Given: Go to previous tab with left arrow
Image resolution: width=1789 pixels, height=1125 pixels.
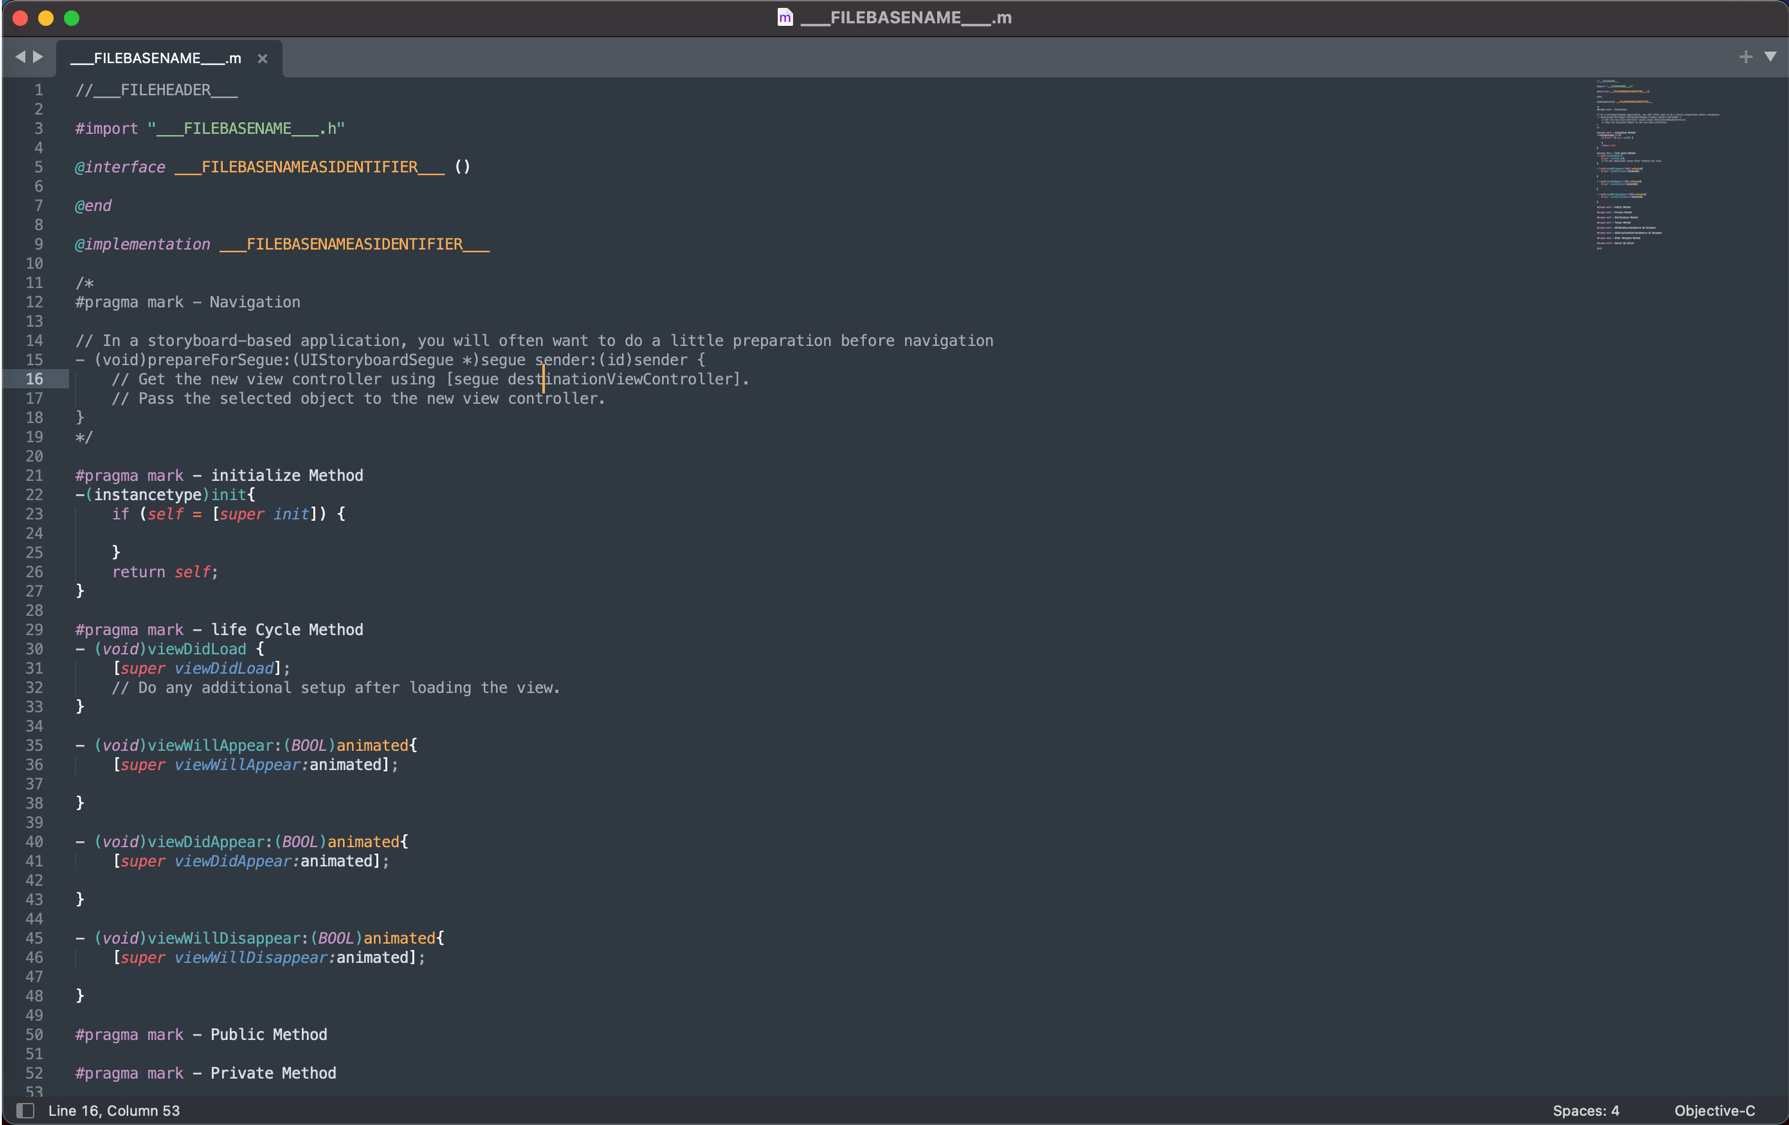Looking at the screenshot, I should [x=20, y=57].
